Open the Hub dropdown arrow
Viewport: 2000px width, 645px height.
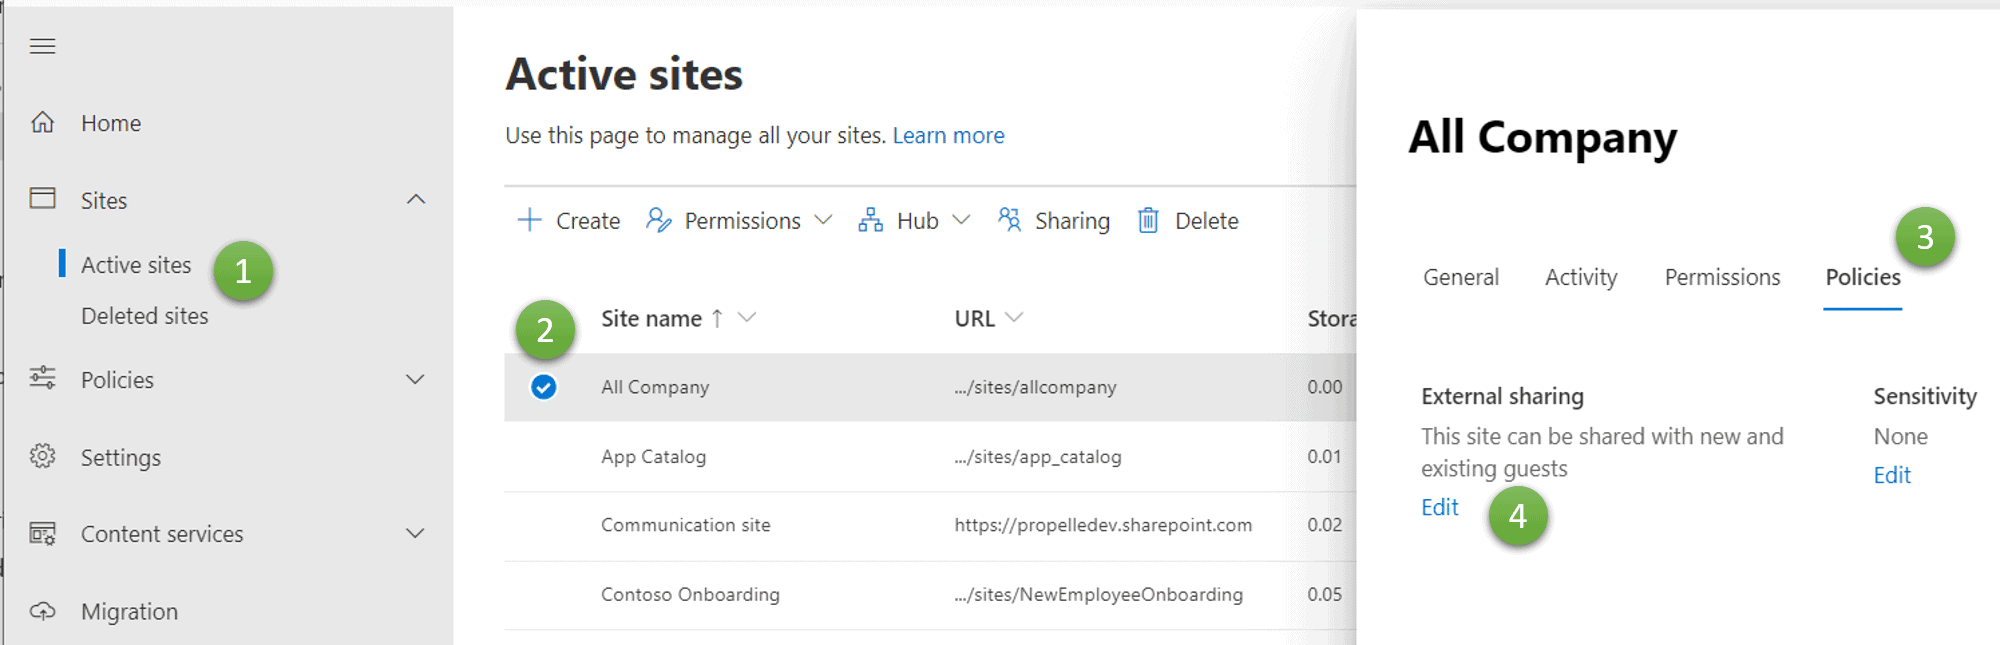tap(961, 220)
